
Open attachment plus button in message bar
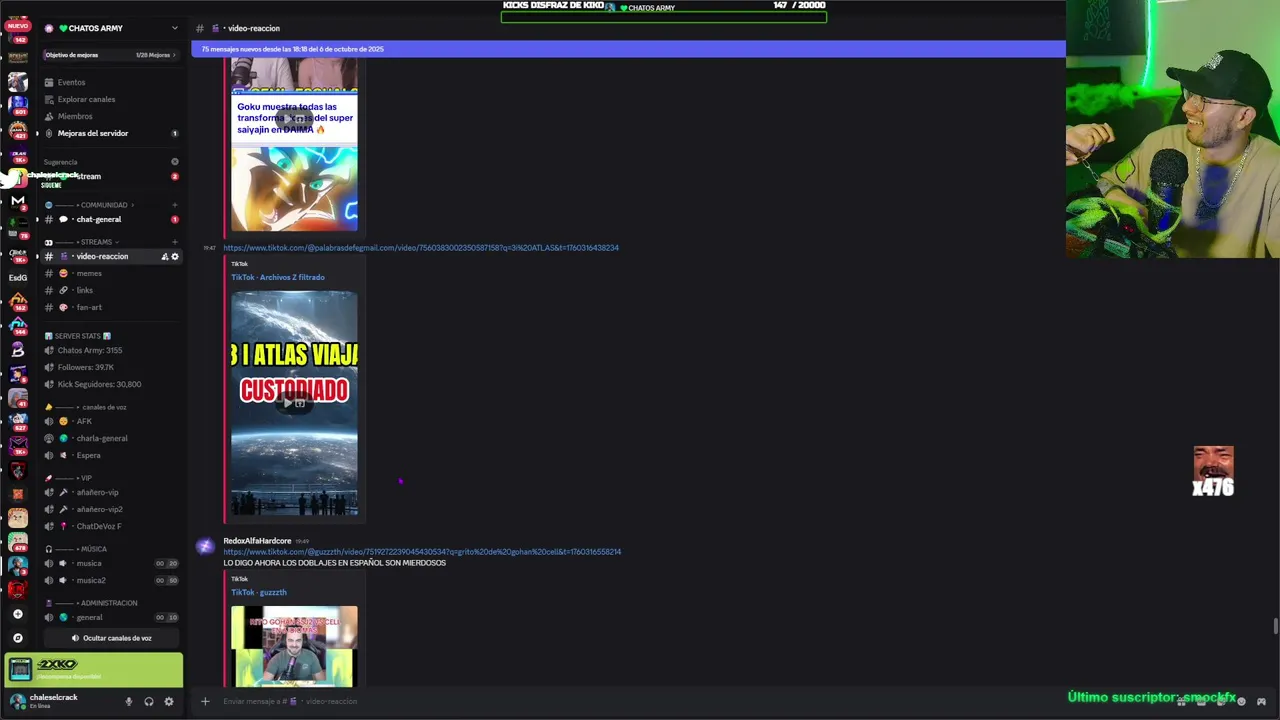click(205, 701)
